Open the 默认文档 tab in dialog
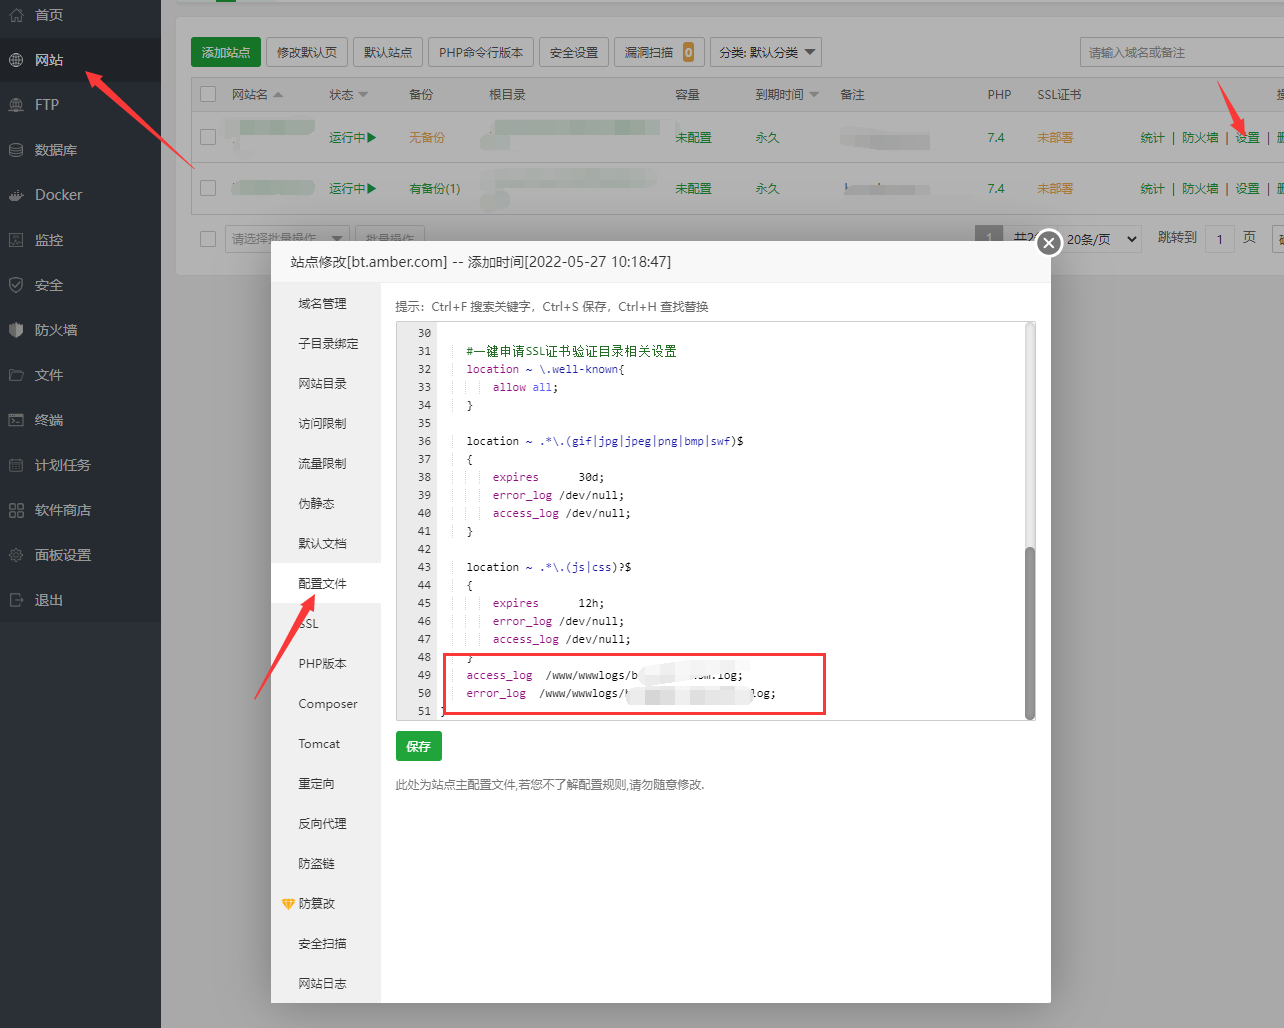The width and height of the screenshot is (1284, 1028). click(323, 544)
